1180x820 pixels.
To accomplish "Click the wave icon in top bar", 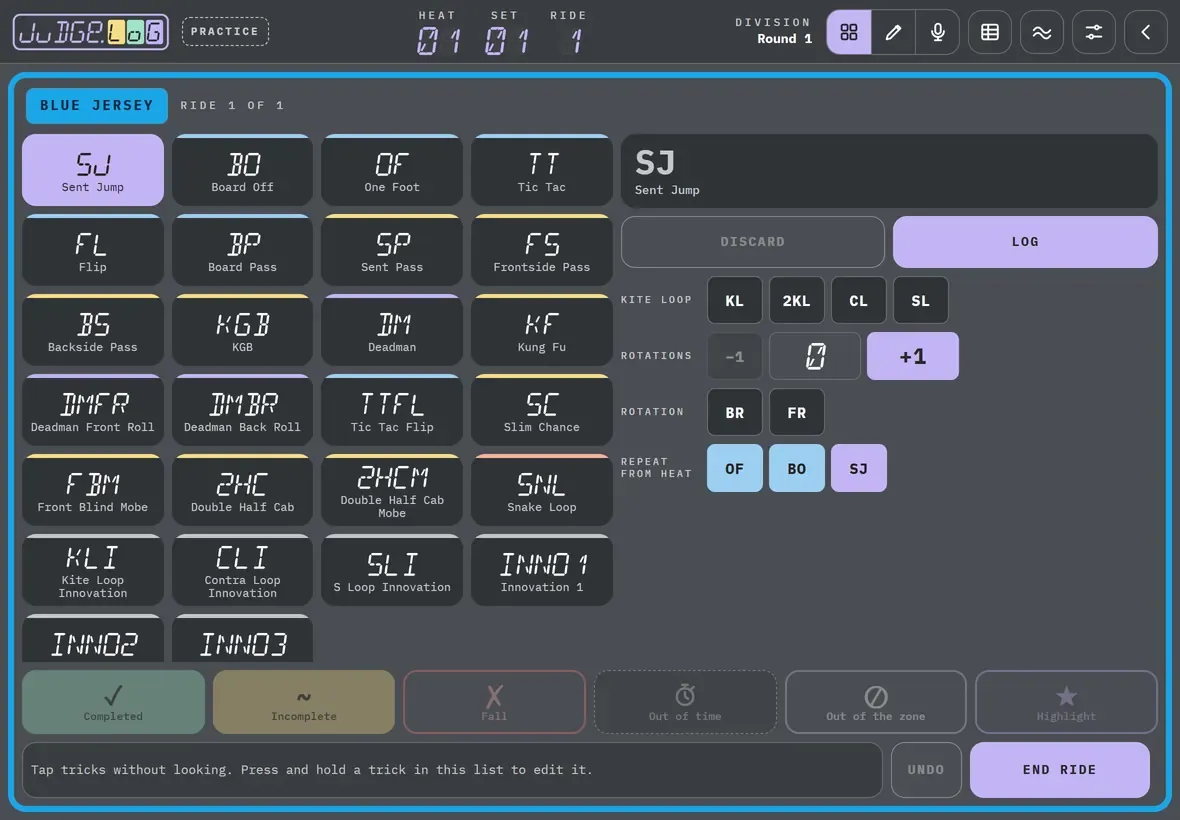I will (x=1042, y=32).
